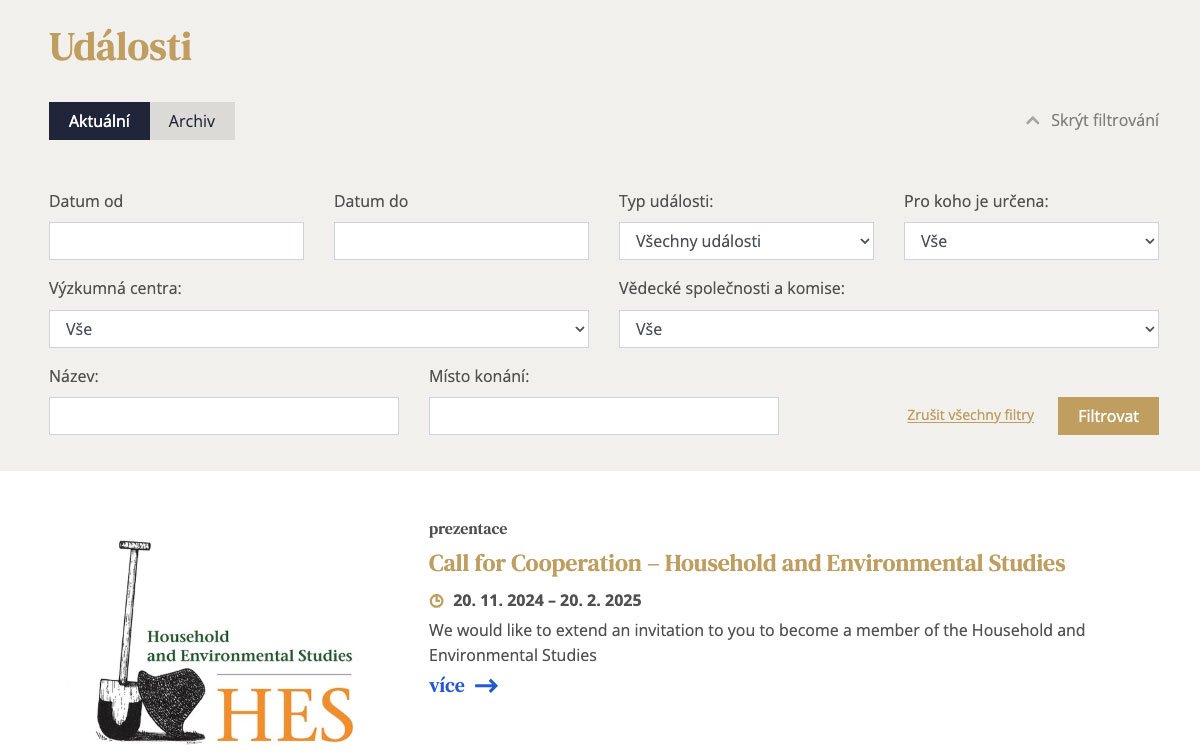Viewport: 1200px width, 753px height.
Task: Collapse filters with the chevron-up icon
Action: point(1033,121)
